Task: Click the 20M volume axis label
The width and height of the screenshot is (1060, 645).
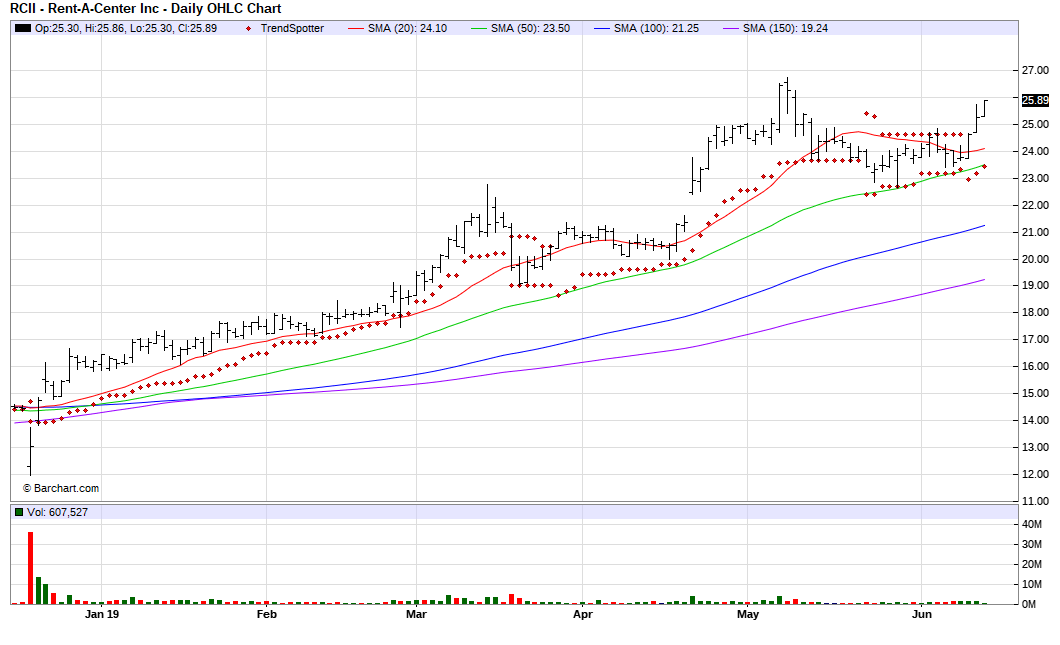Action: [x=1032, y=564]
